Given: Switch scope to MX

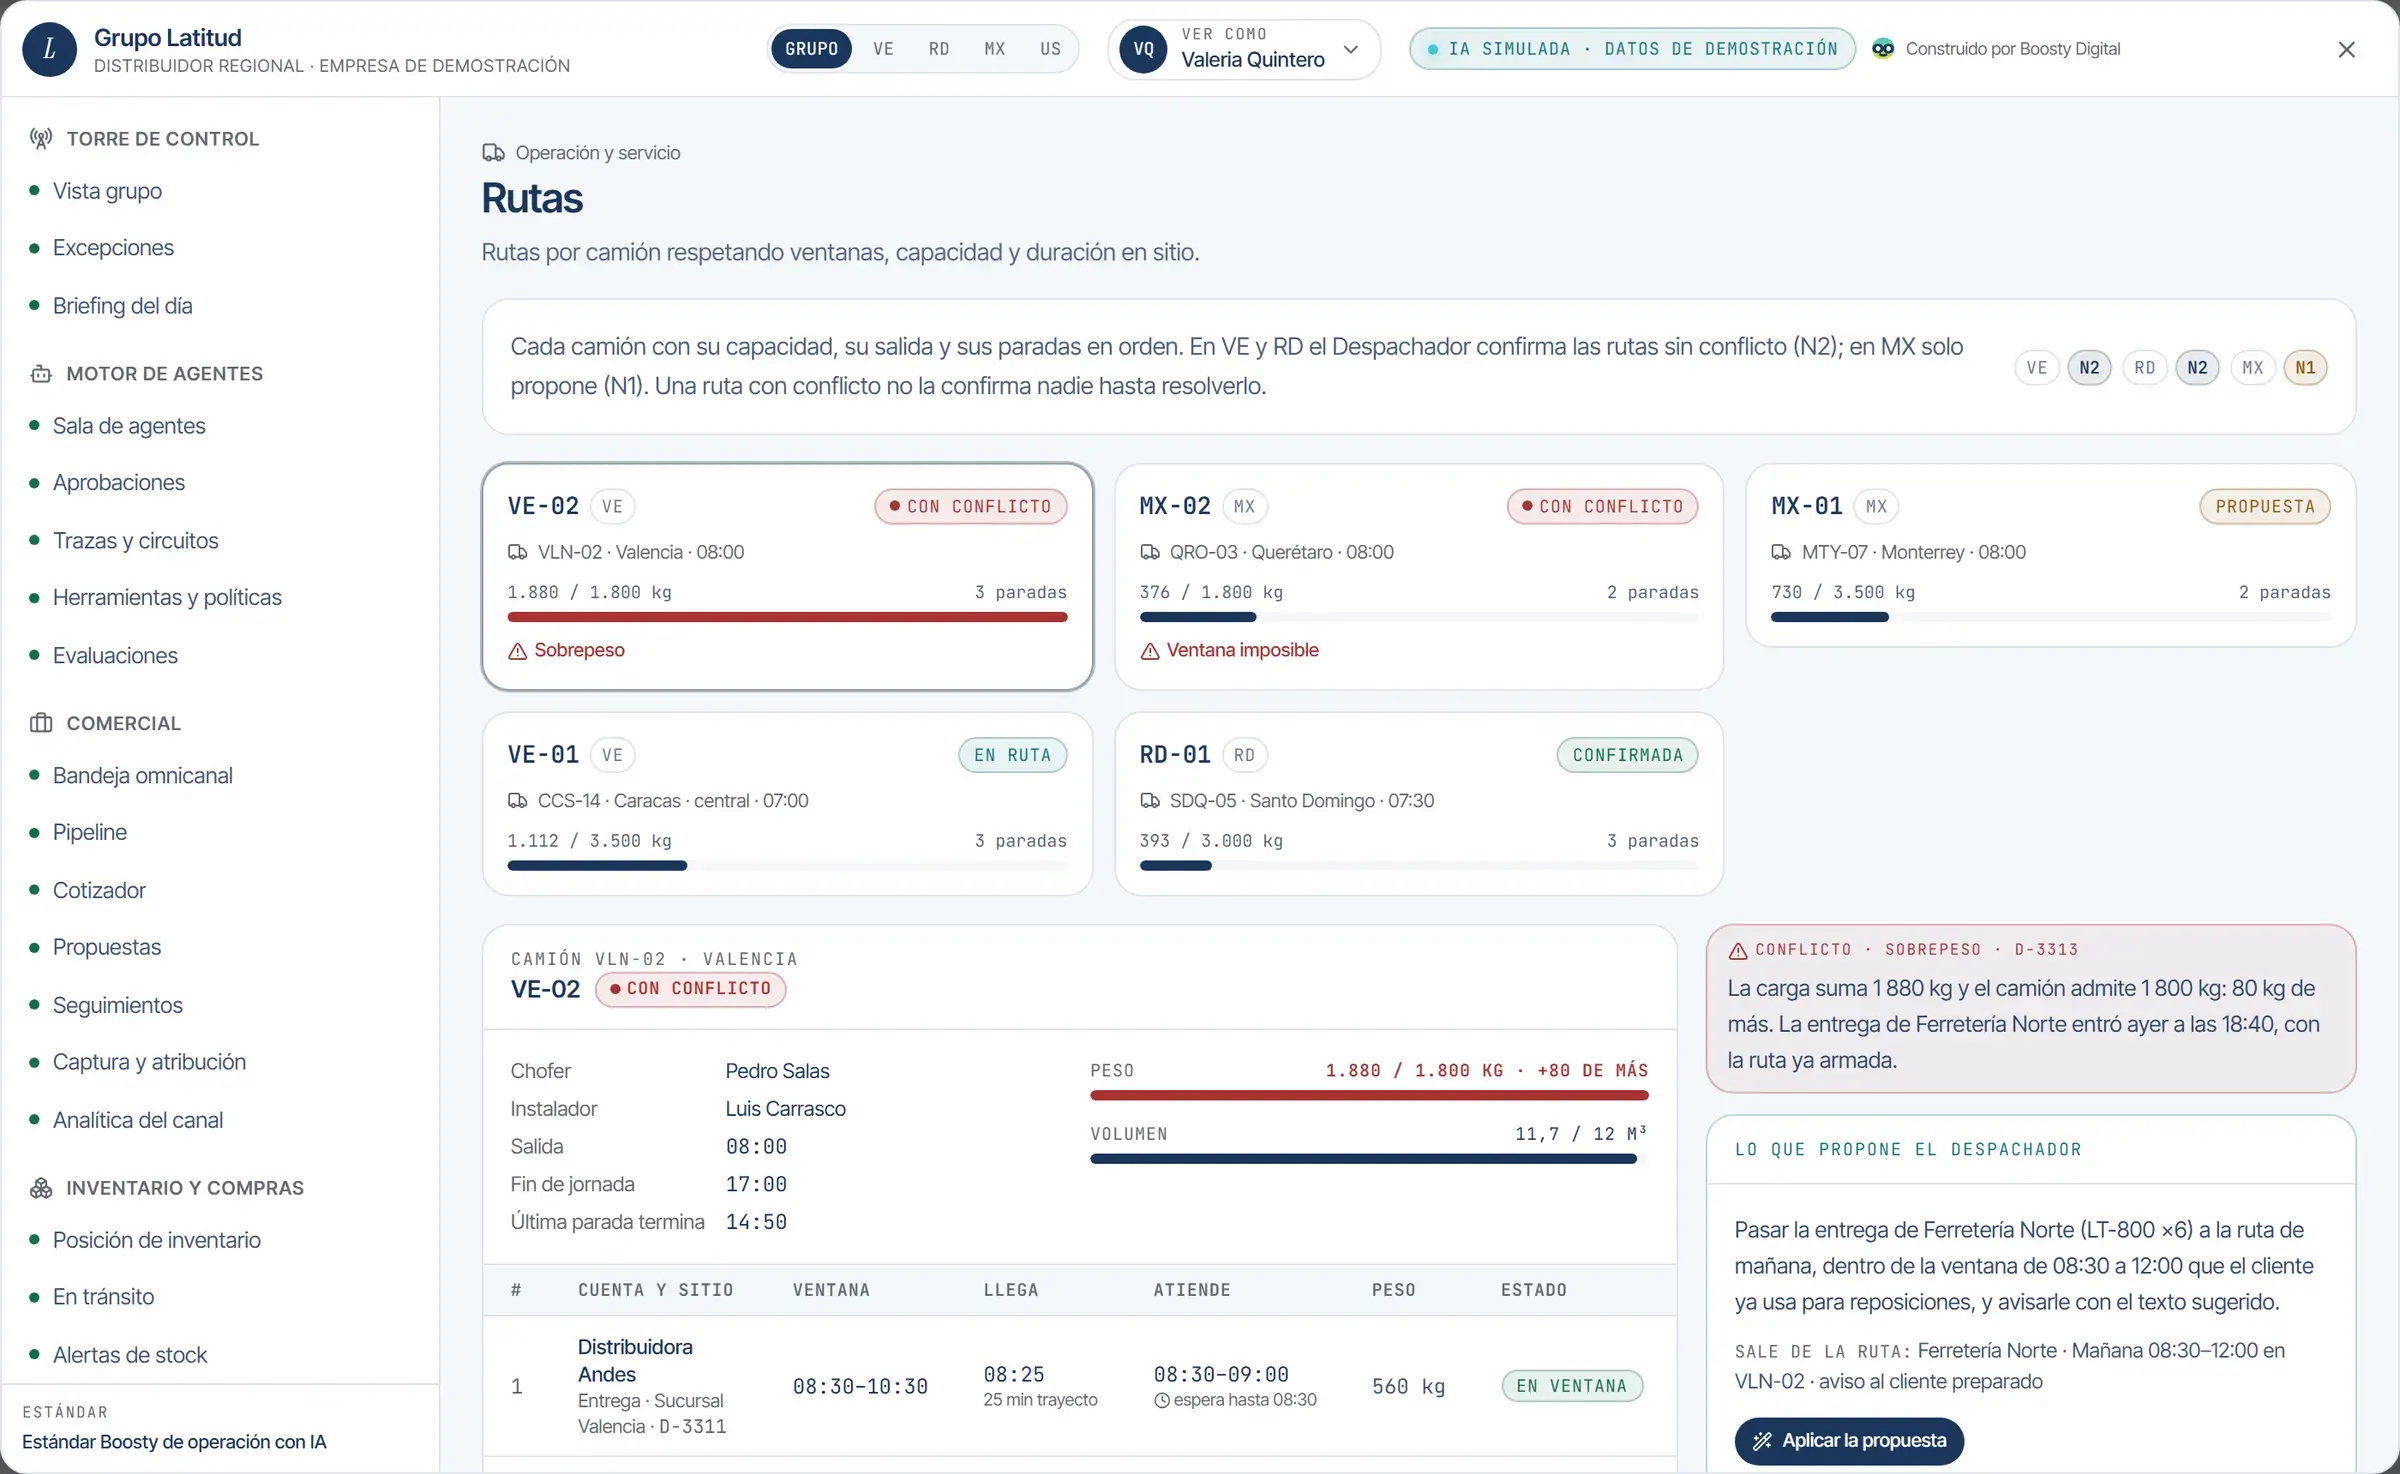Looking at the screenshot, I should 995,49.
